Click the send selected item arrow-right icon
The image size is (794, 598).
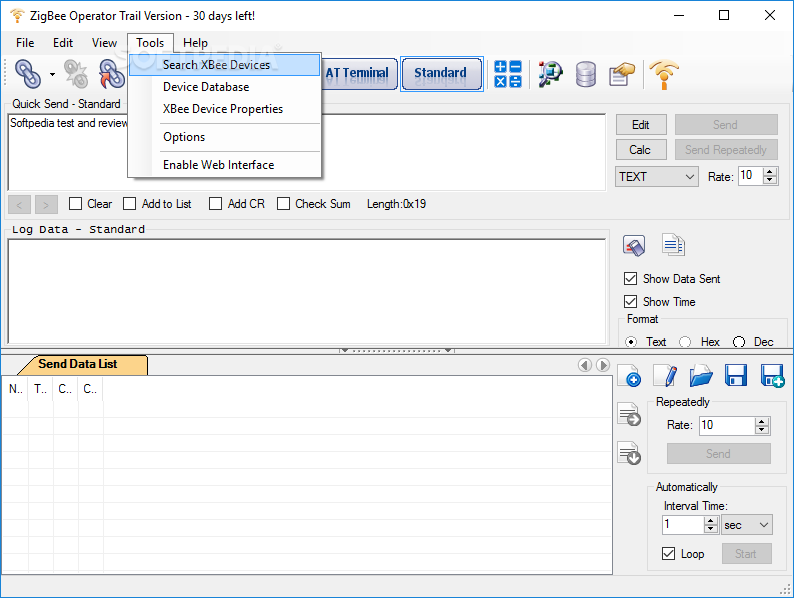pyautogui.click(x=629, y=414)
